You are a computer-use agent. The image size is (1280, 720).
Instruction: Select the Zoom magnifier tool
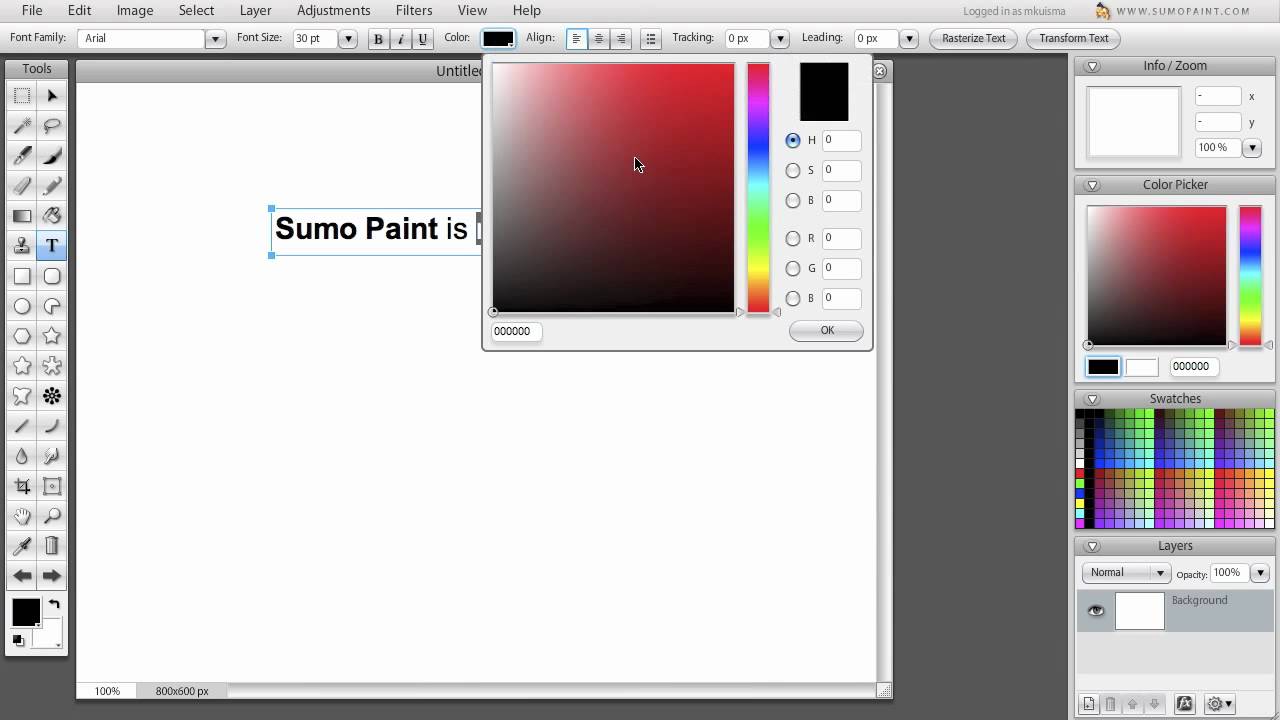(x=52, y=516)
